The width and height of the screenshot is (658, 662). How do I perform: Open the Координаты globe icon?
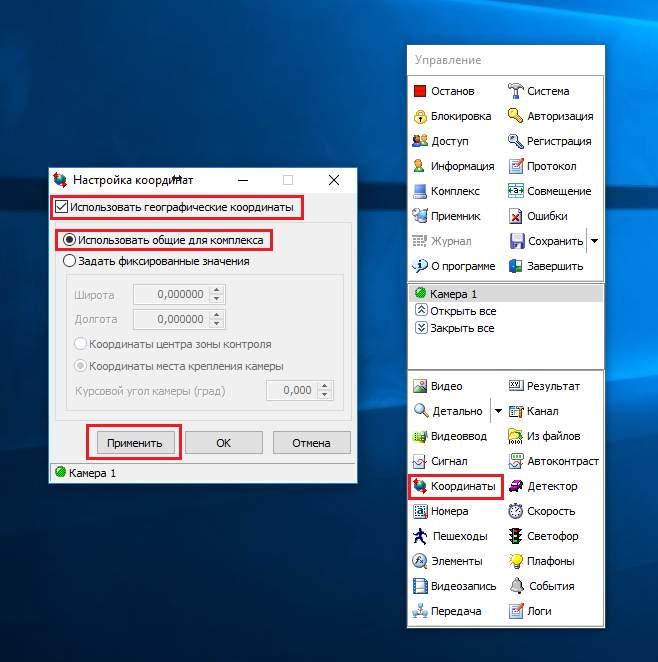420,487
